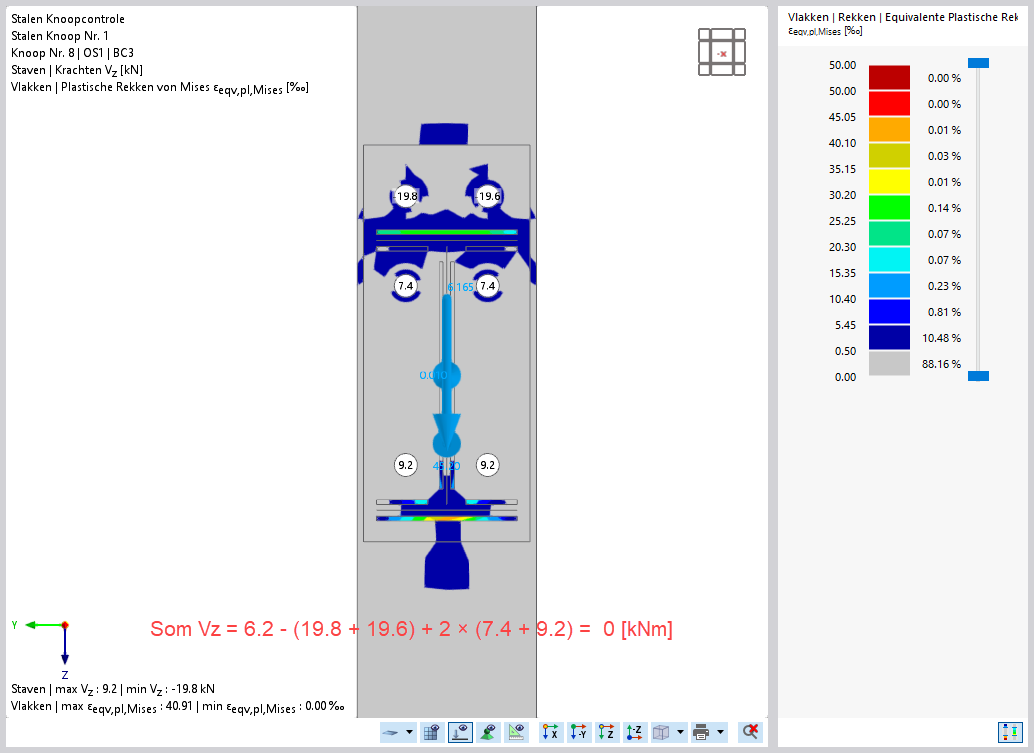Click the isometric cube view icon

tap(661, 732)
